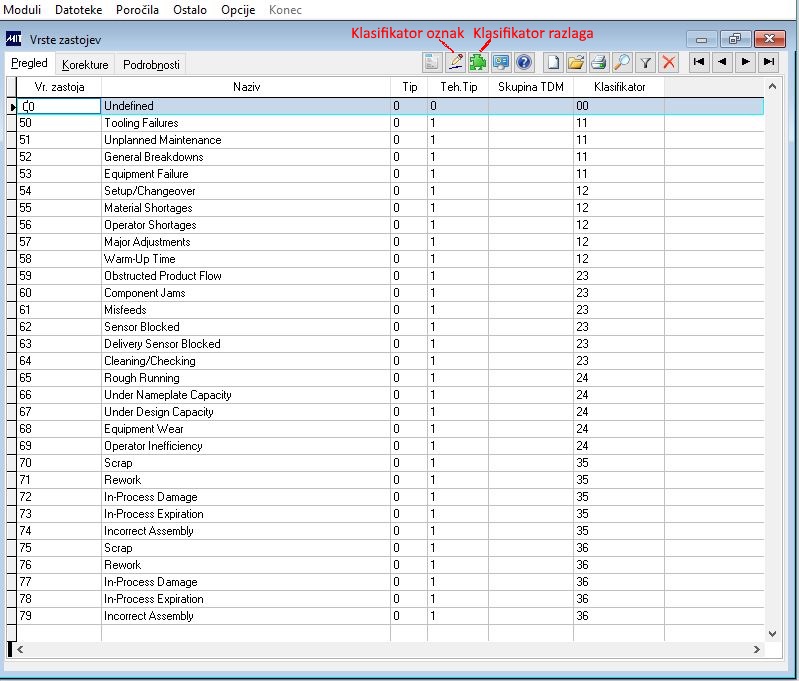
Task: Open search with magnifying glass icon
Action: 622,63
